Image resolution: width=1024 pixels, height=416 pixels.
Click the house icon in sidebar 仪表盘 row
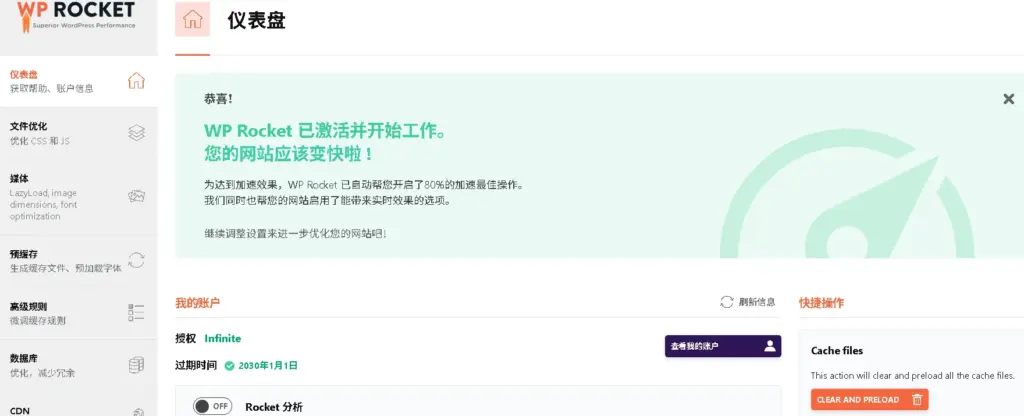(x=136, y=81)
